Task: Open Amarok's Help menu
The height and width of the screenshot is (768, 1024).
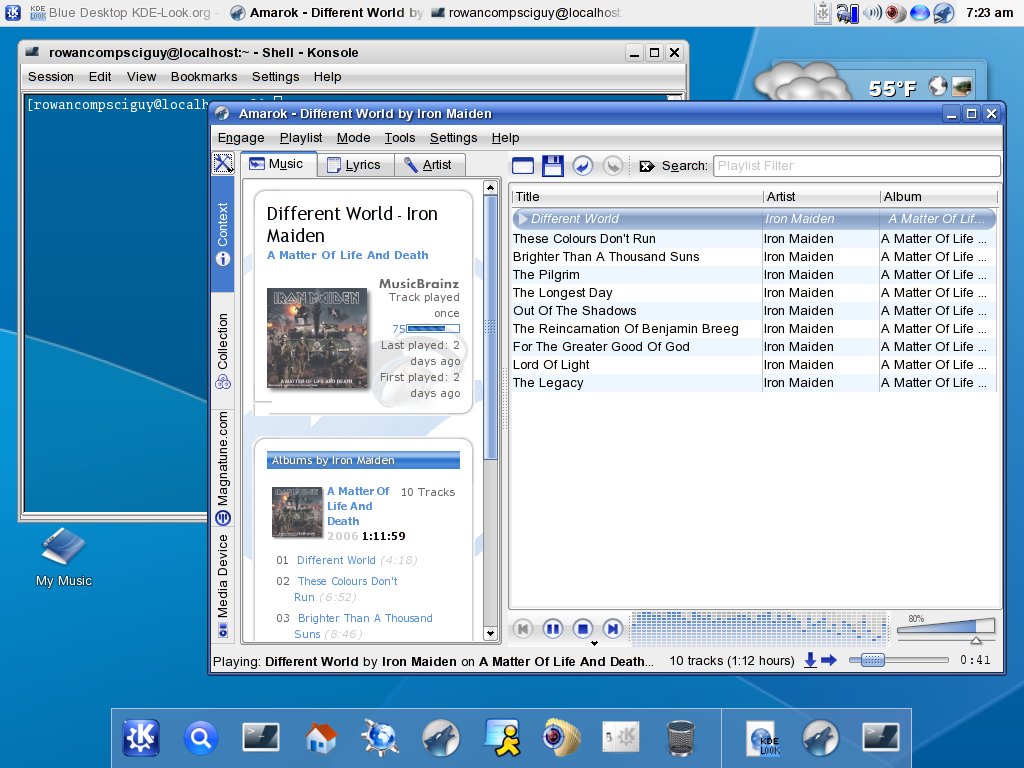Action: coord(505,138)
